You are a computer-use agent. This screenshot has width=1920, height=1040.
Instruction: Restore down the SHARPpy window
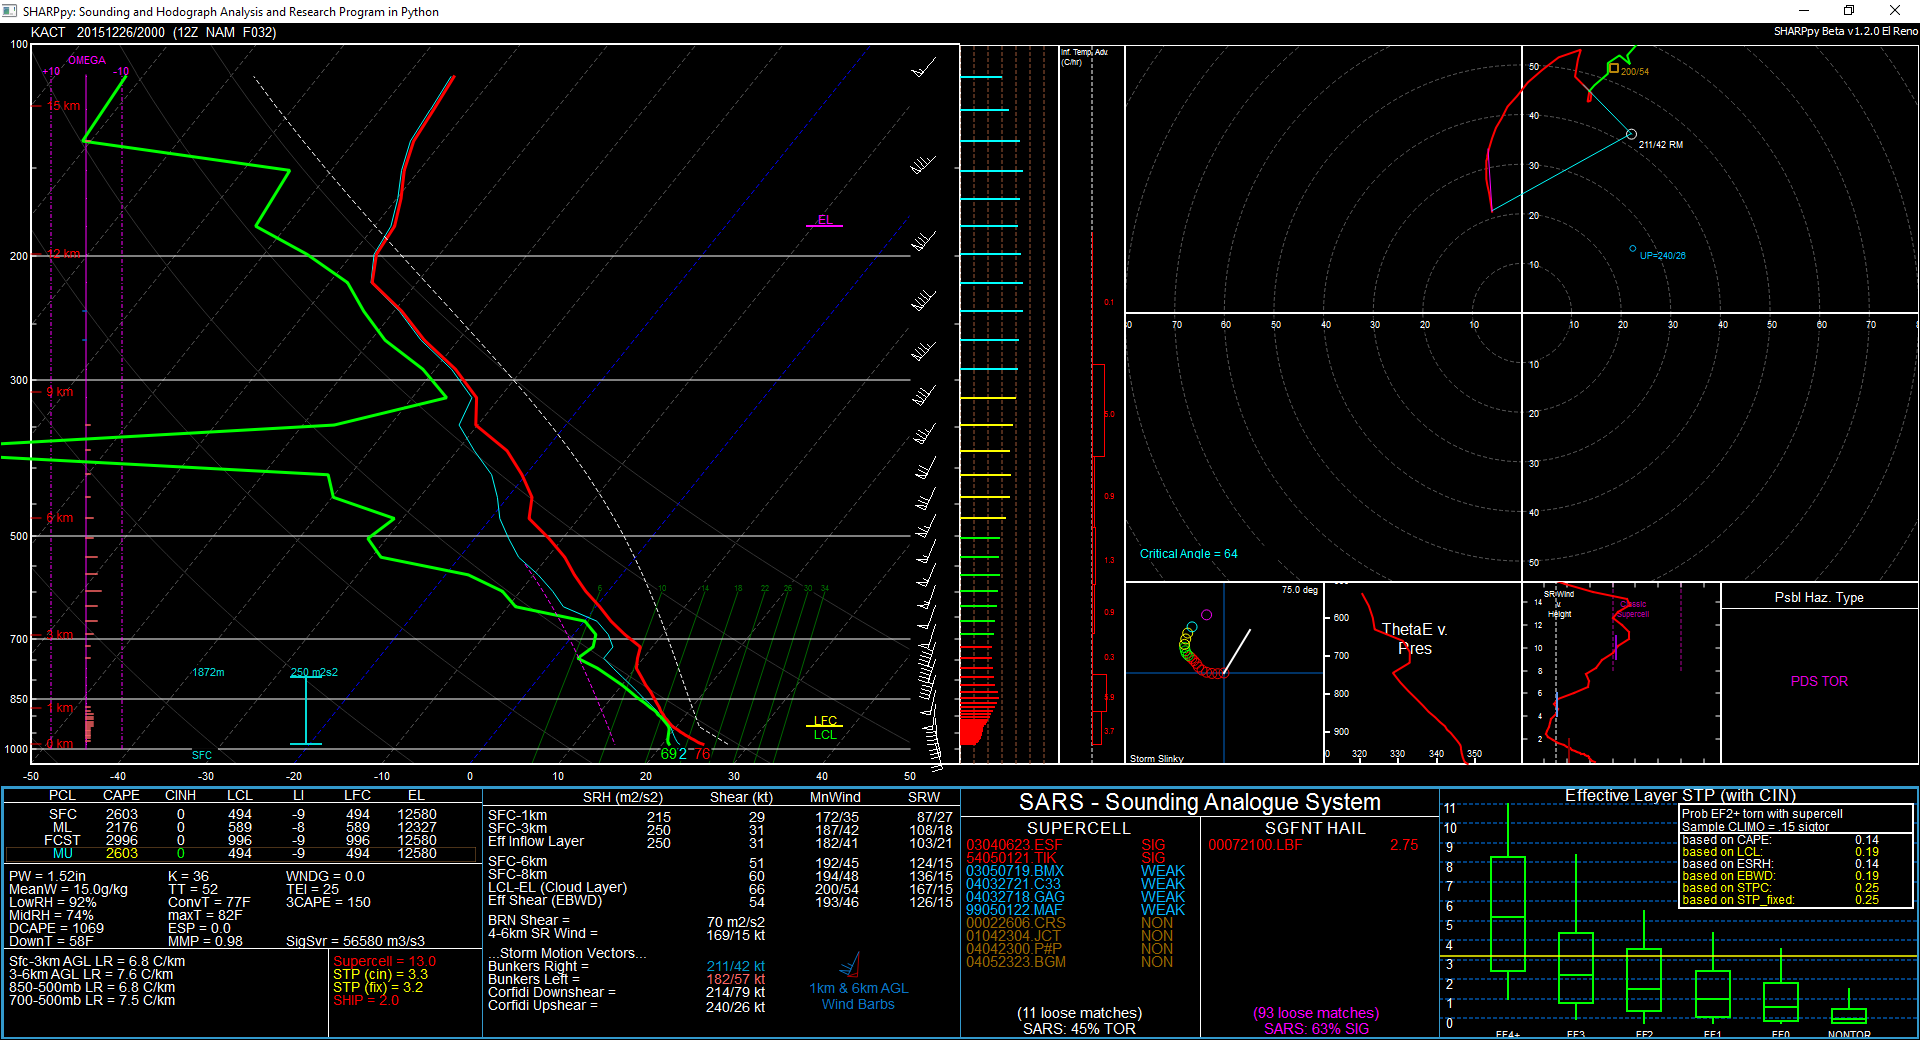pos(1848,11)
